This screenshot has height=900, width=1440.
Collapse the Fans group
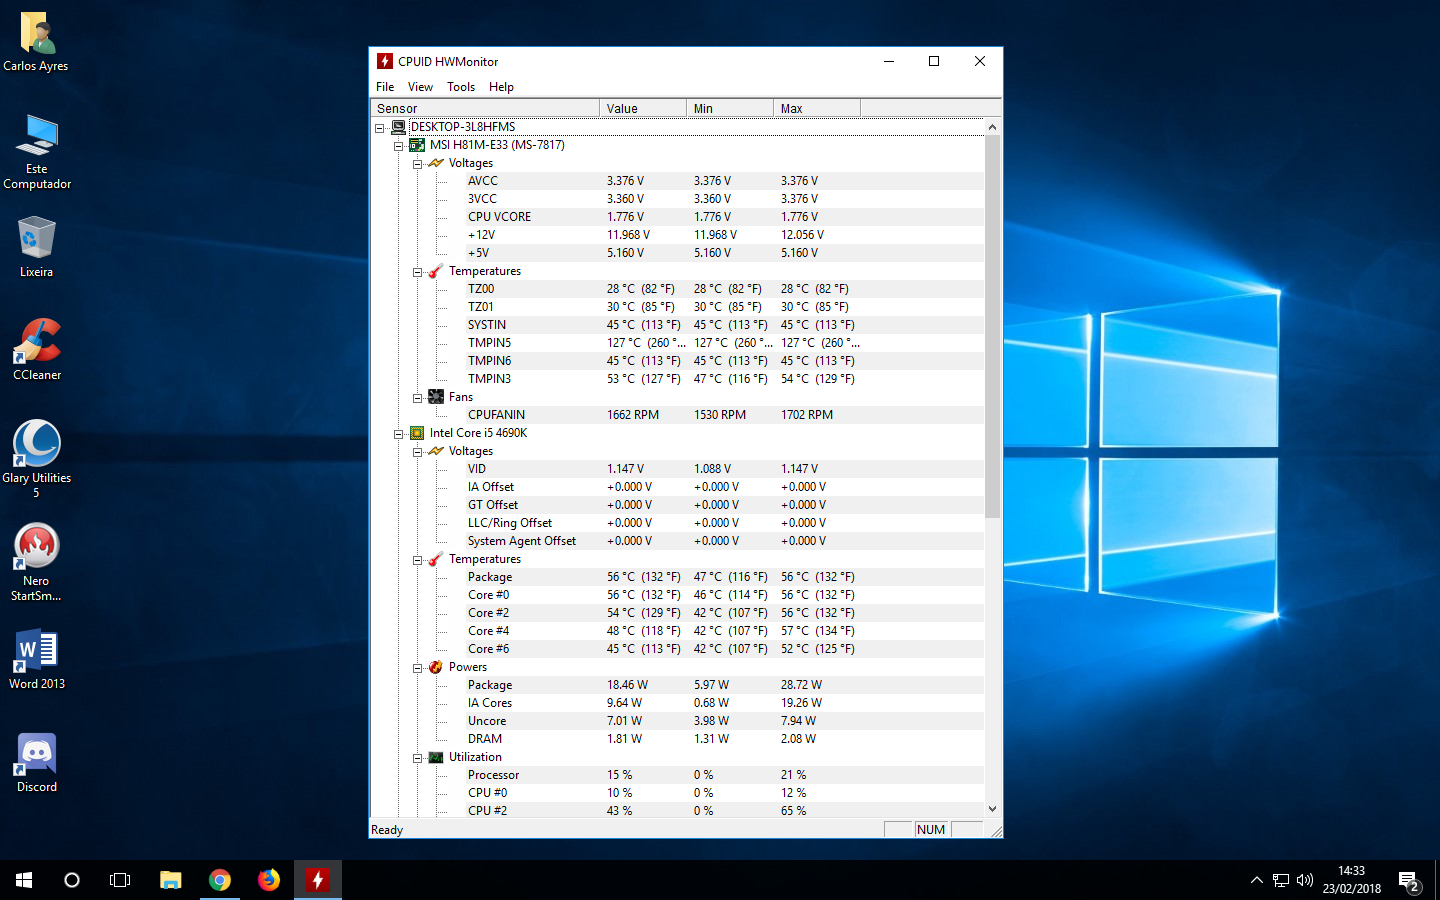click(418, 398)
